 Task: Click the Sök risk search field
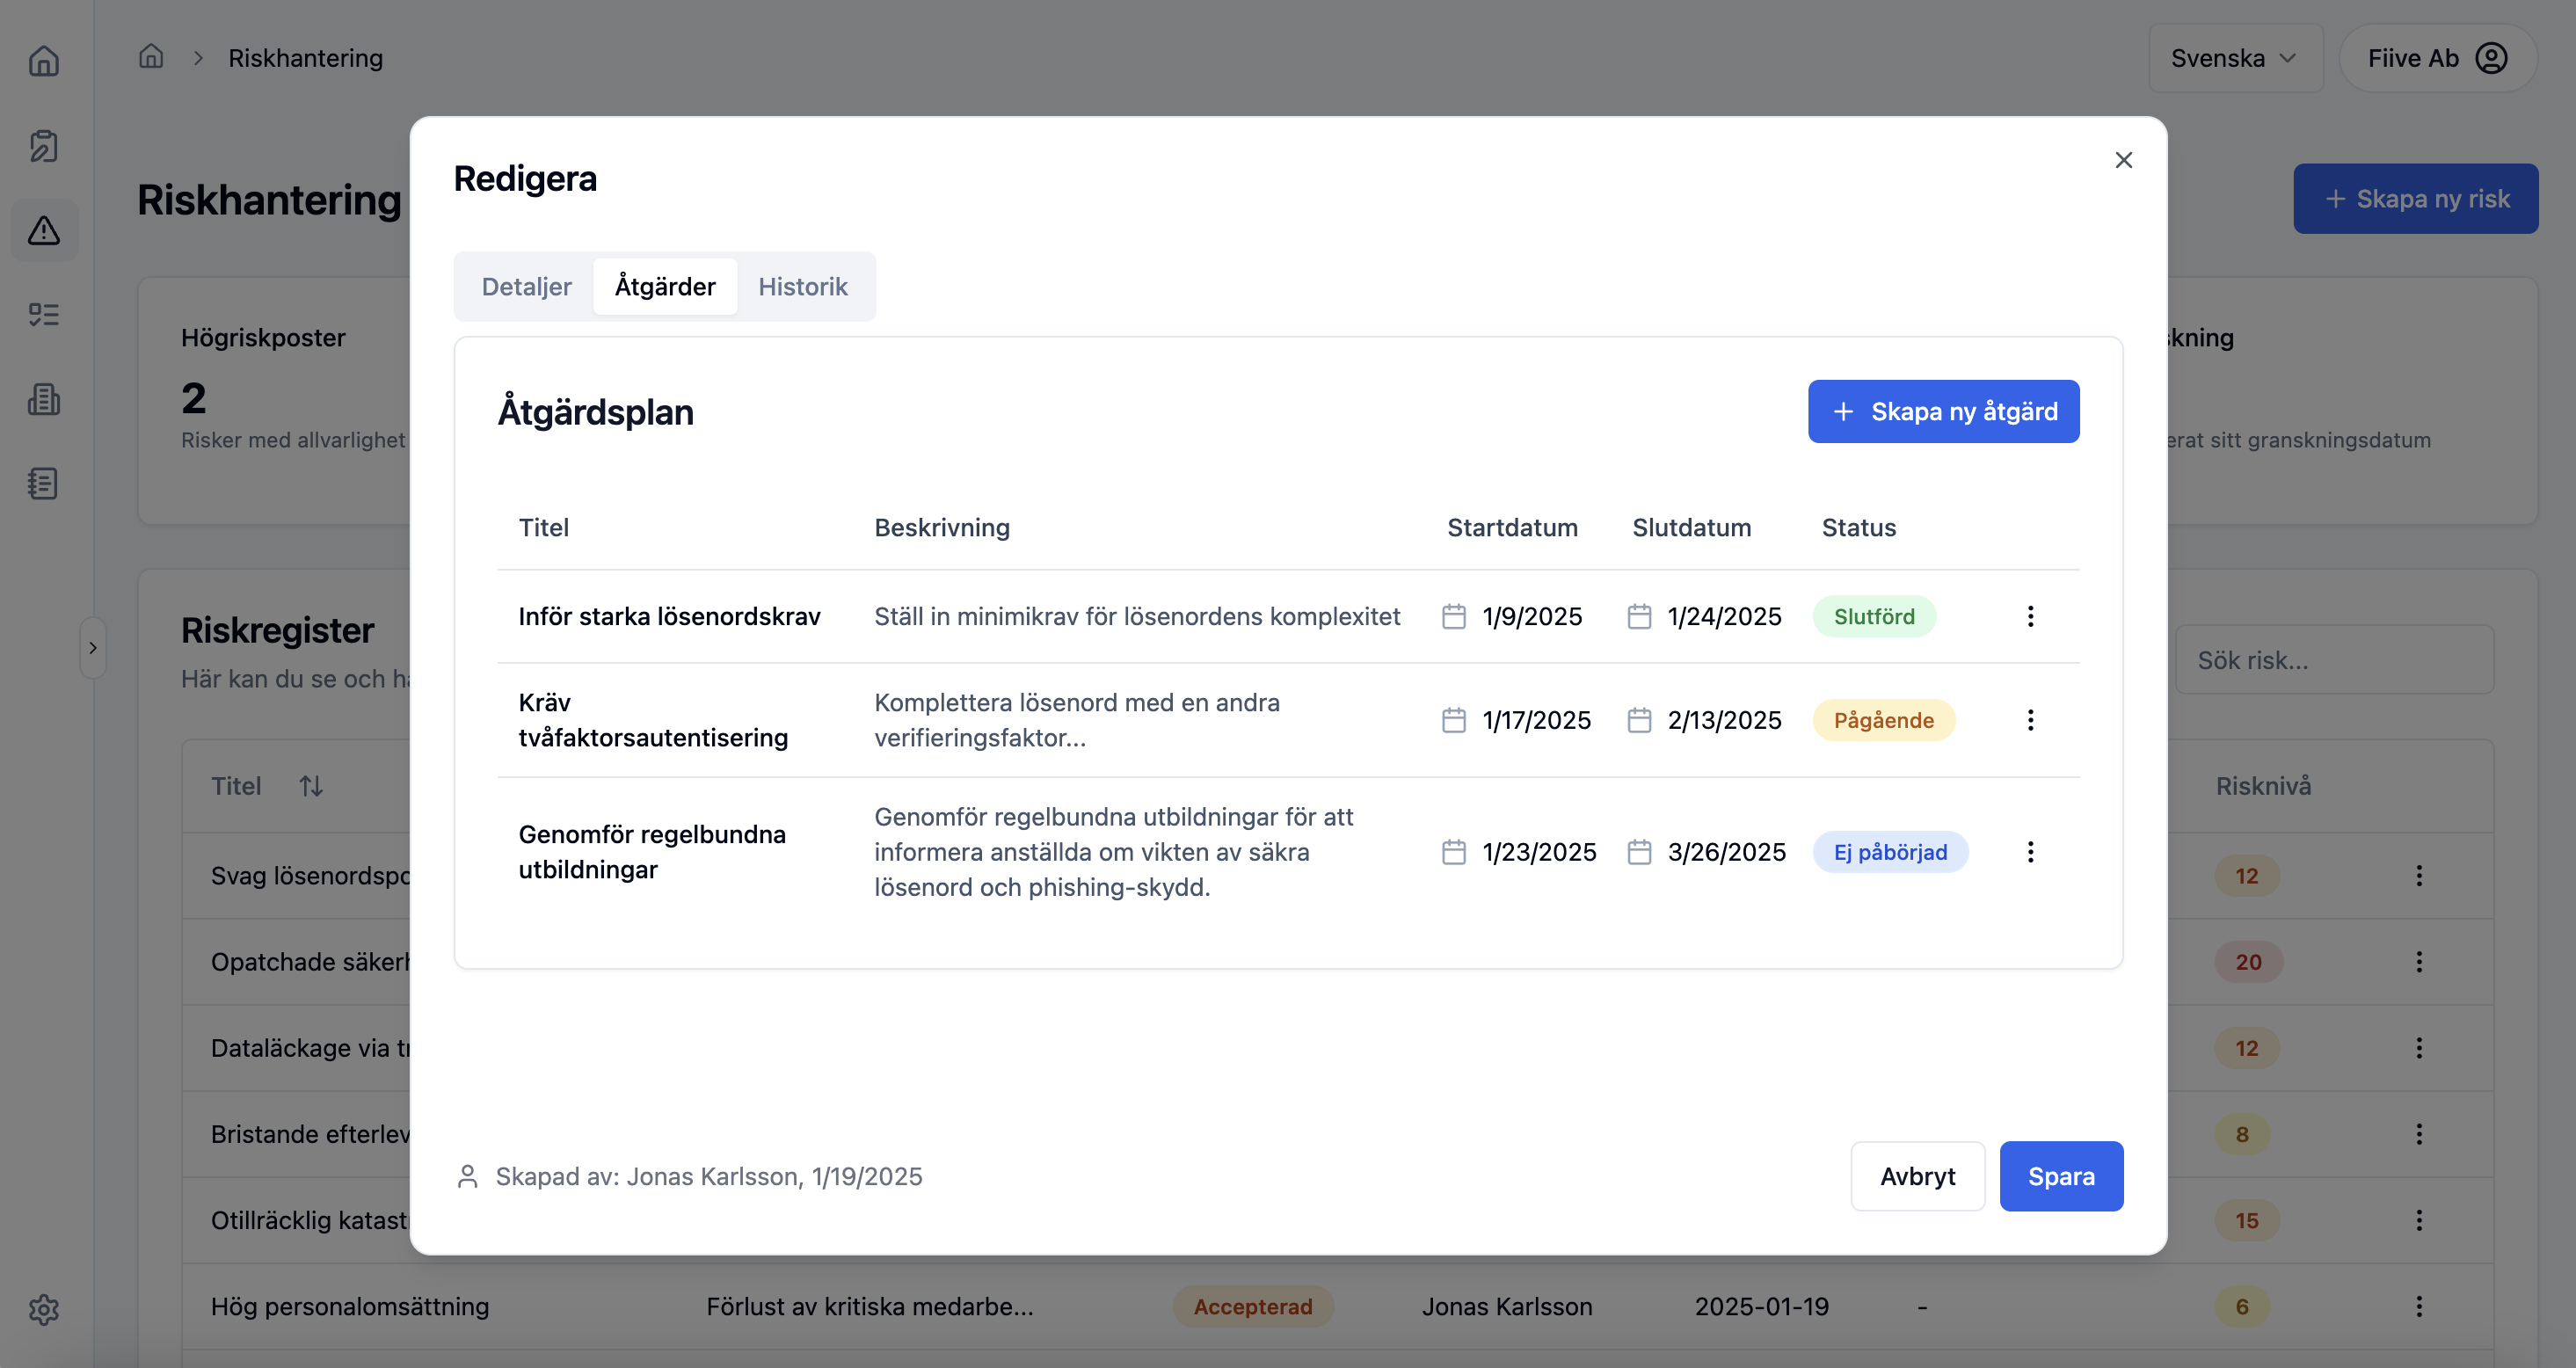tap(2334, 660)
